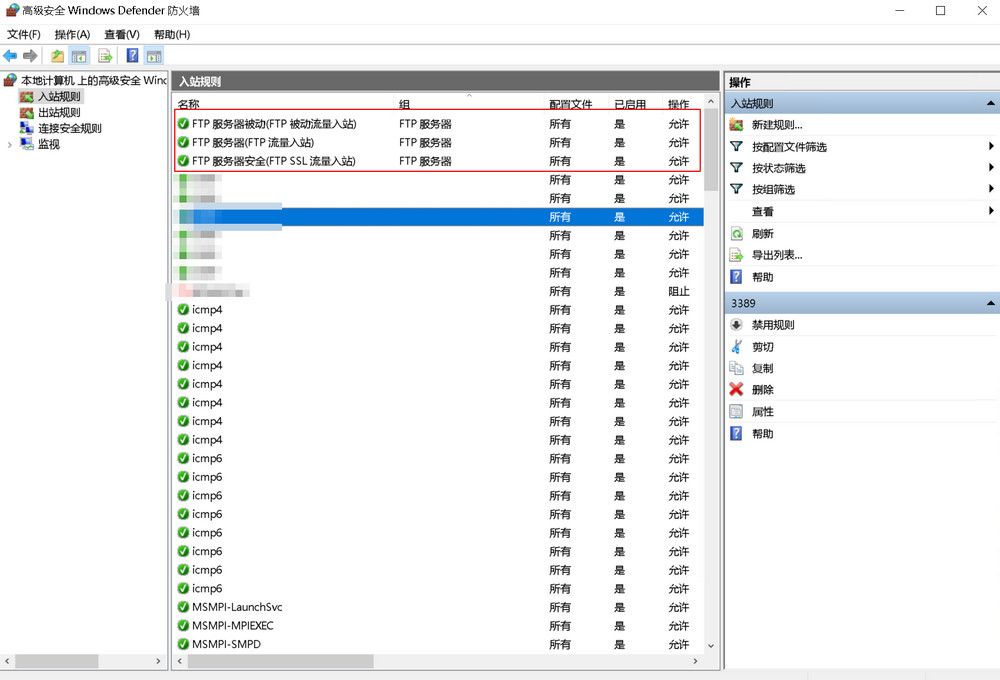Toggle the action pane toolbar icon
Viewport: 1000px width, 680px height.
coord(154,56)
